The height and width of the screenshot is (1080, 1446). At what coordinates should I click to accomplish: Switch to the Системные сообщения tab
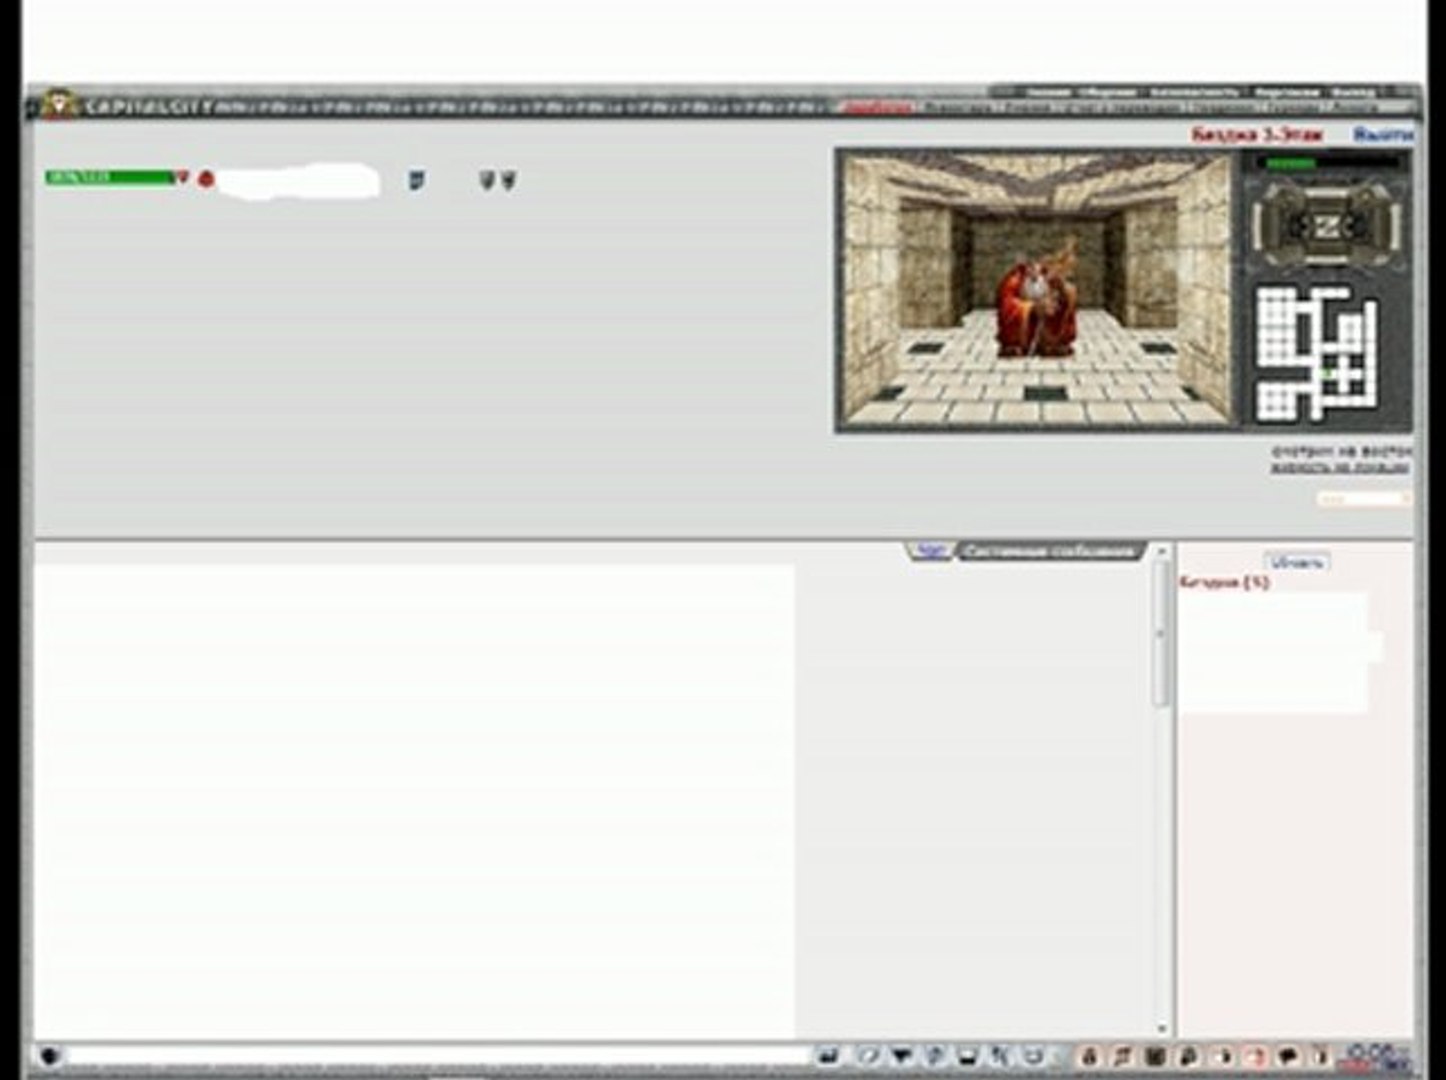pos(1051,551)
